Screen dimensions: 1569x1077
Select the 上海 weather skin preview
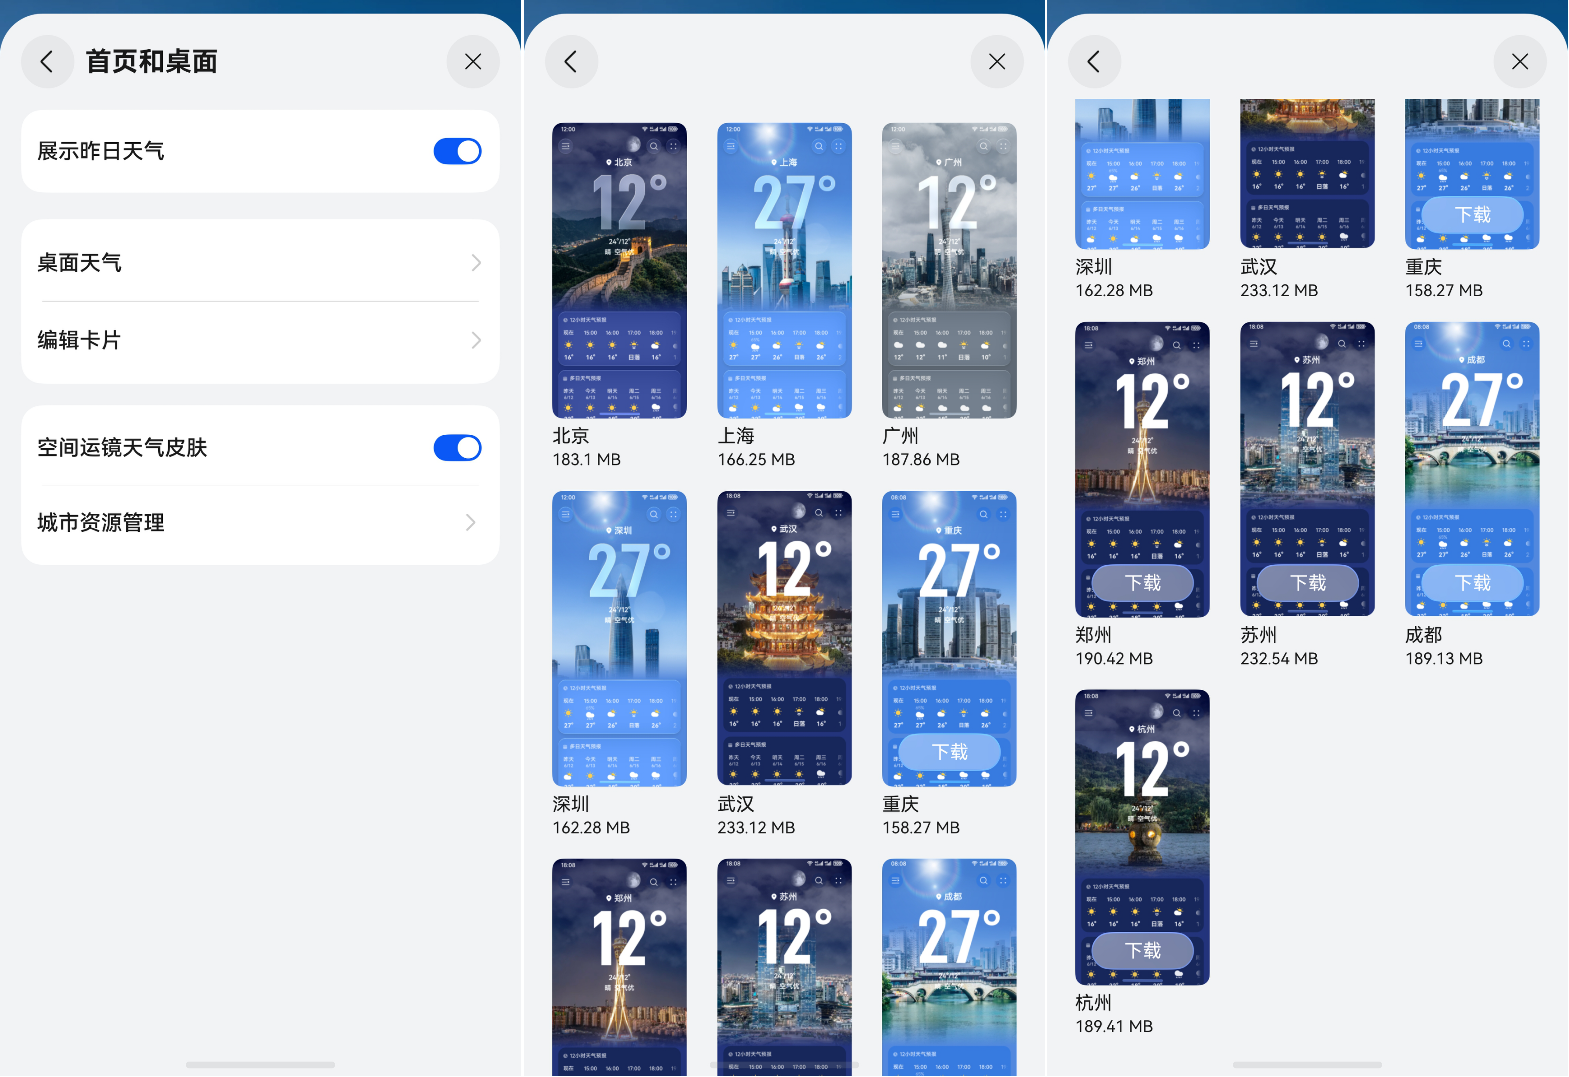784,270
